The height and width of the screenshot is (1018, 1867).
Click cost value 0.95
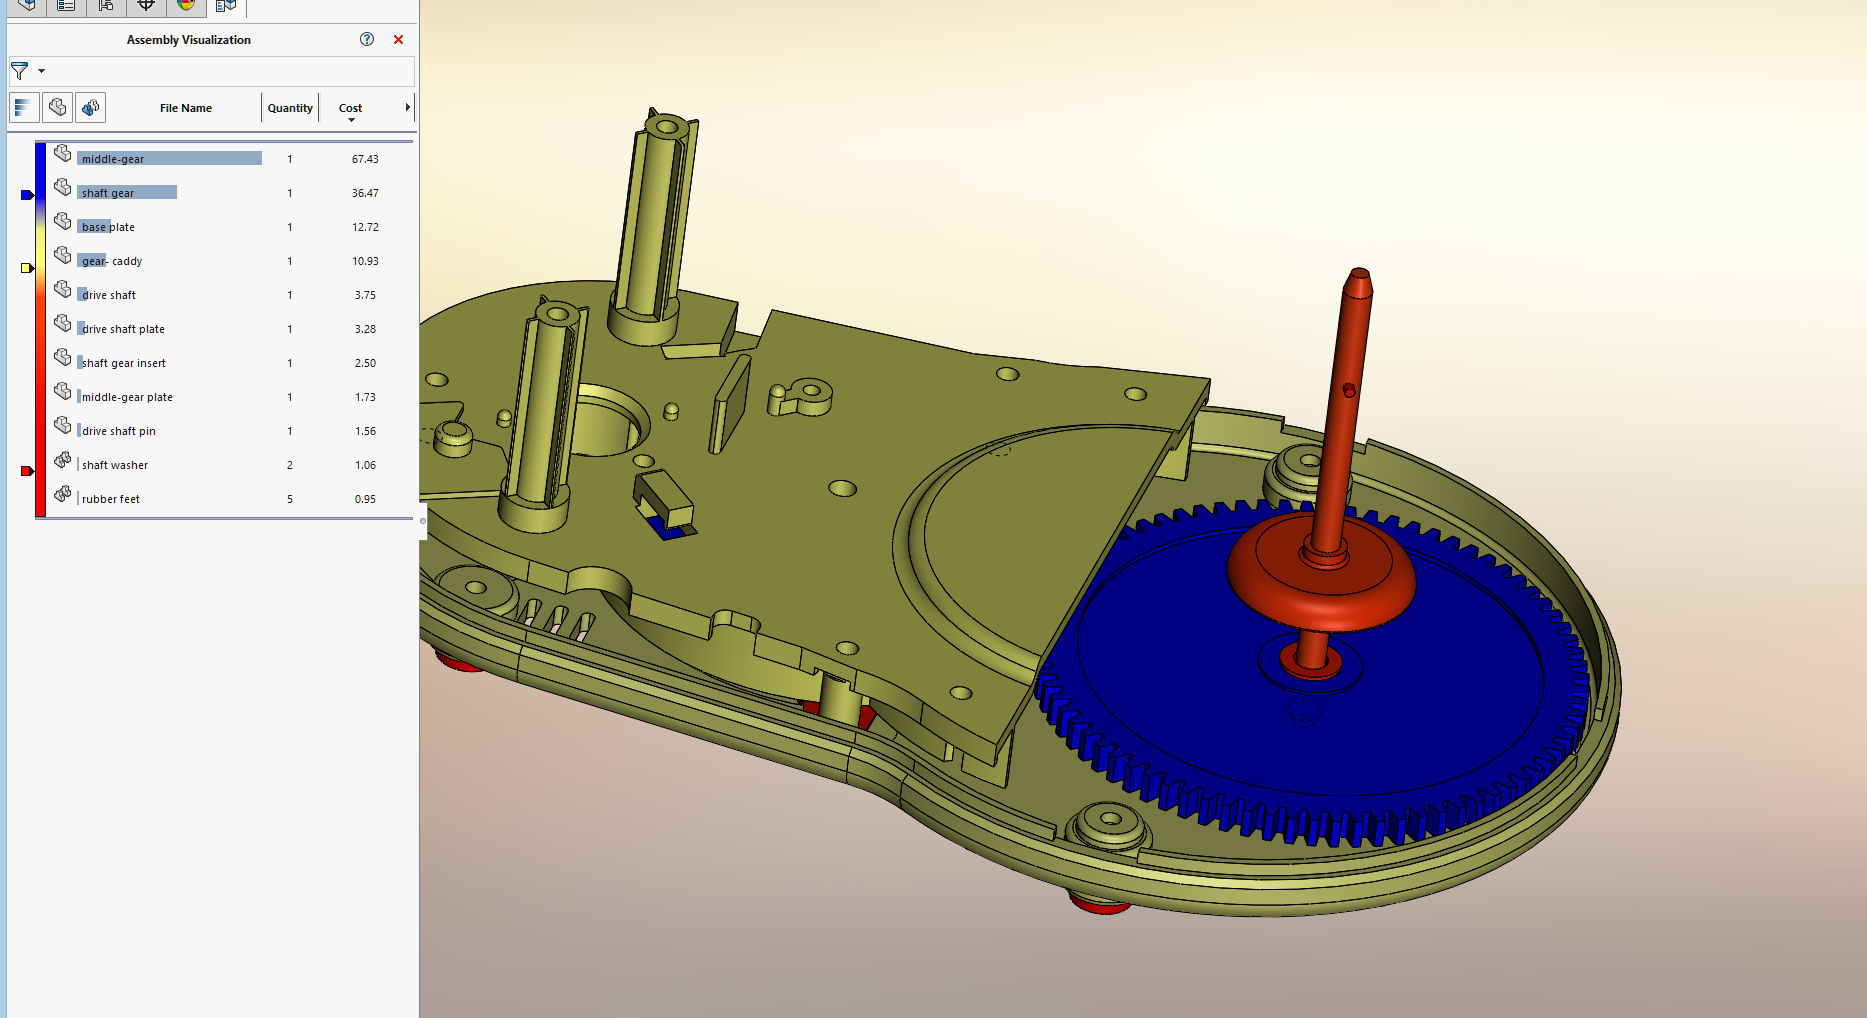365,499
